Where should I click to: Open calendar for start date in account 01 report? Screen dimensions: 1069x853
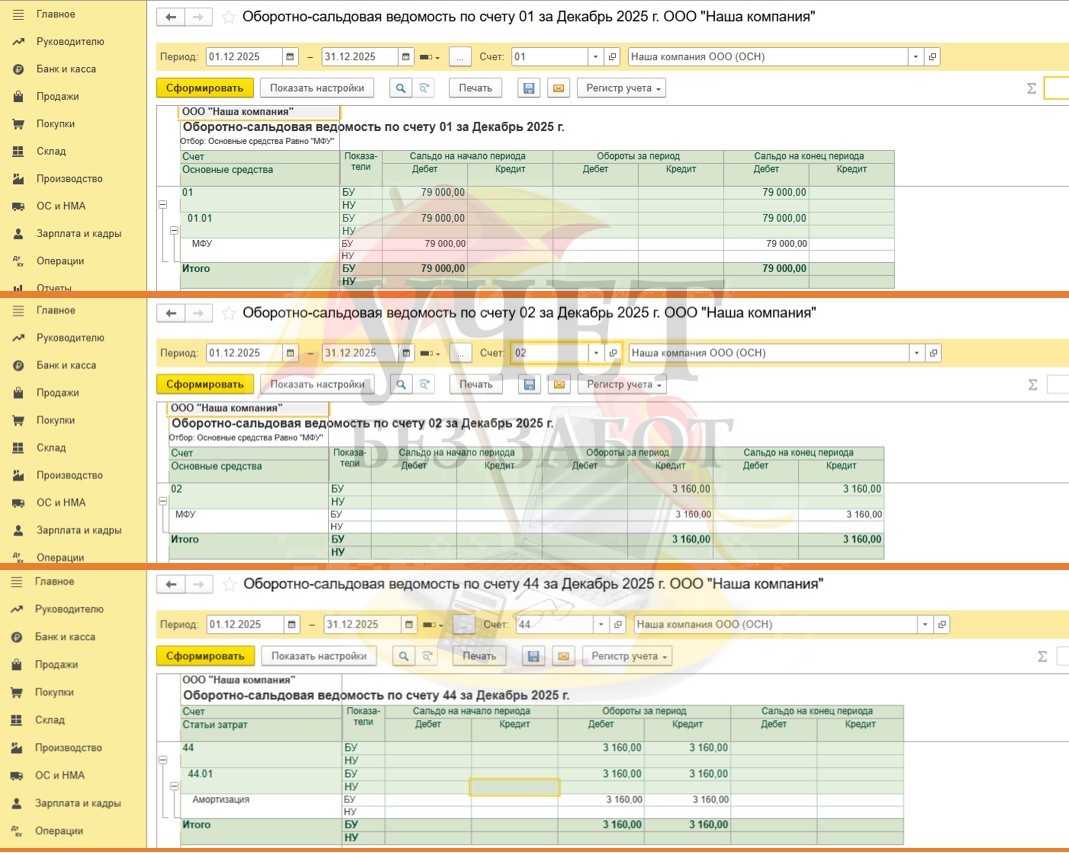pos(290,57)
